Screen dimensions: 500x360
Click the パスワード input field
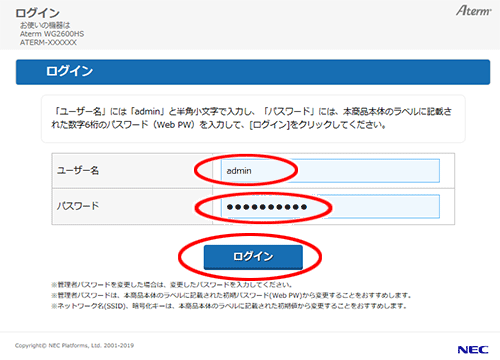[330, 207]
